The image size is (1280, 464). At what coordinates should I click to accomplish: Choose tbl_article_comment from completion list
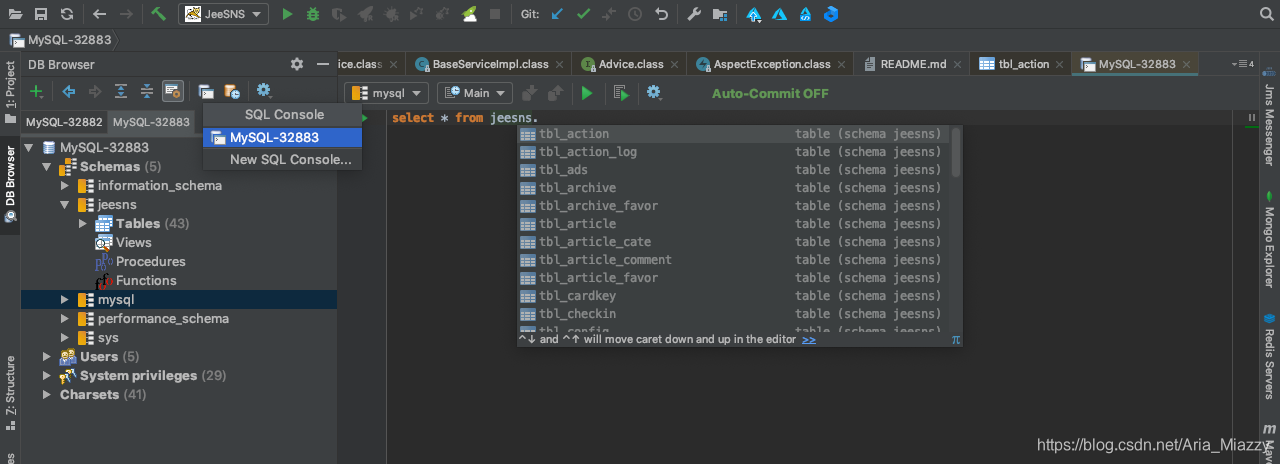coord(735,260)
